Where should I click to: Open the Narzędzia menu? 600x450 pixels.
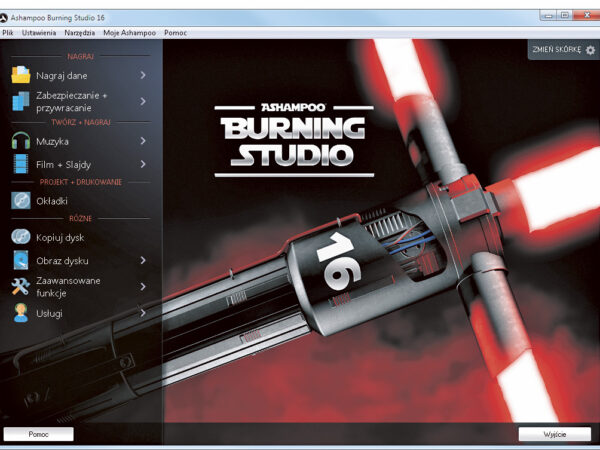pos(81,33)
